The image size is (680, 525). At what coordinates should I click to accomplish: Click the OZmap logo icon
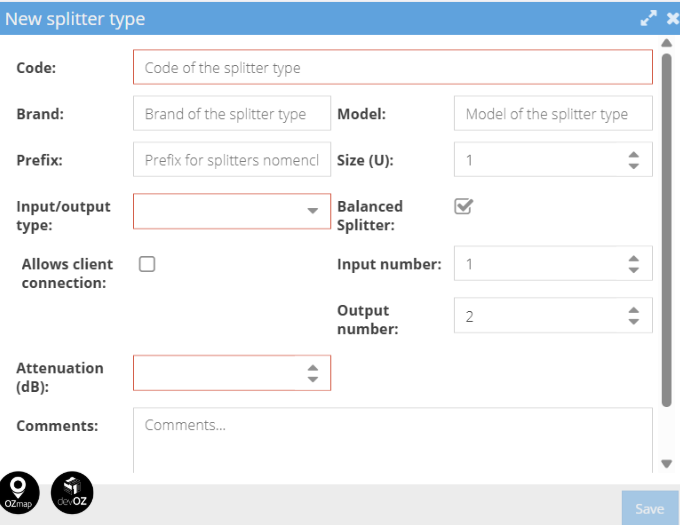tap(19, 493)
